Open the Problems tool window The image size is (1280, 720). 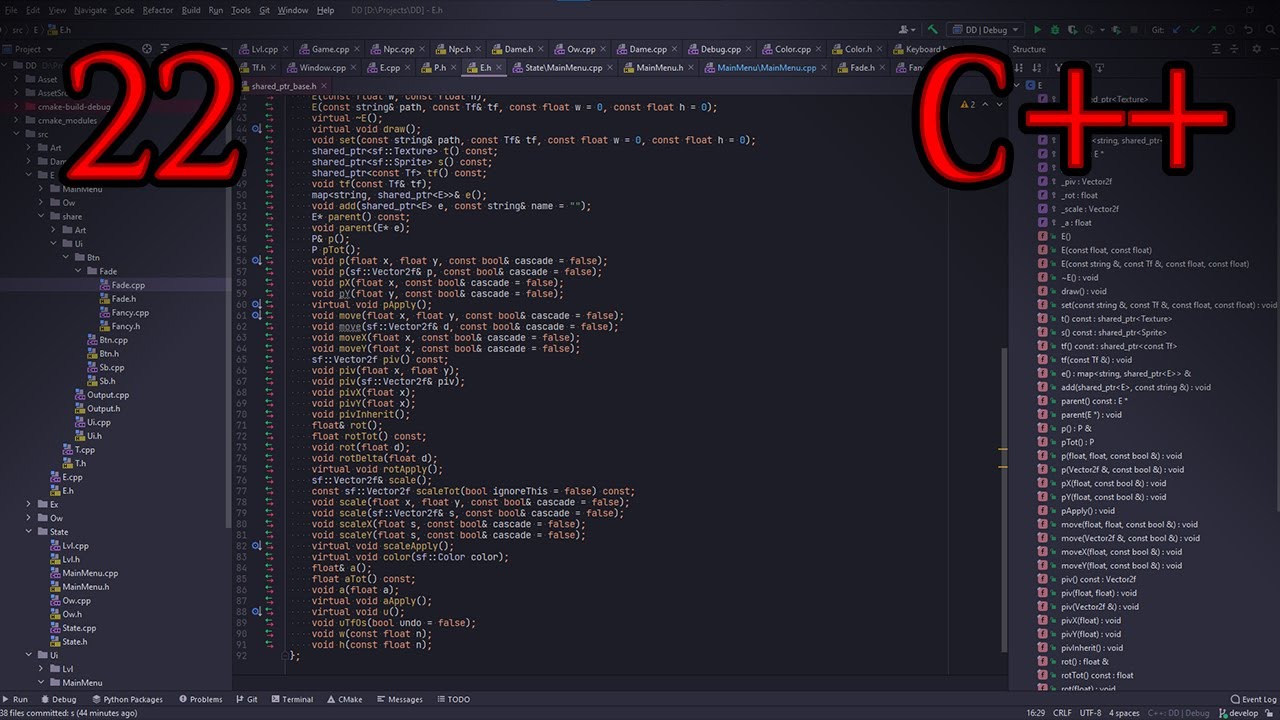(200, 700)
